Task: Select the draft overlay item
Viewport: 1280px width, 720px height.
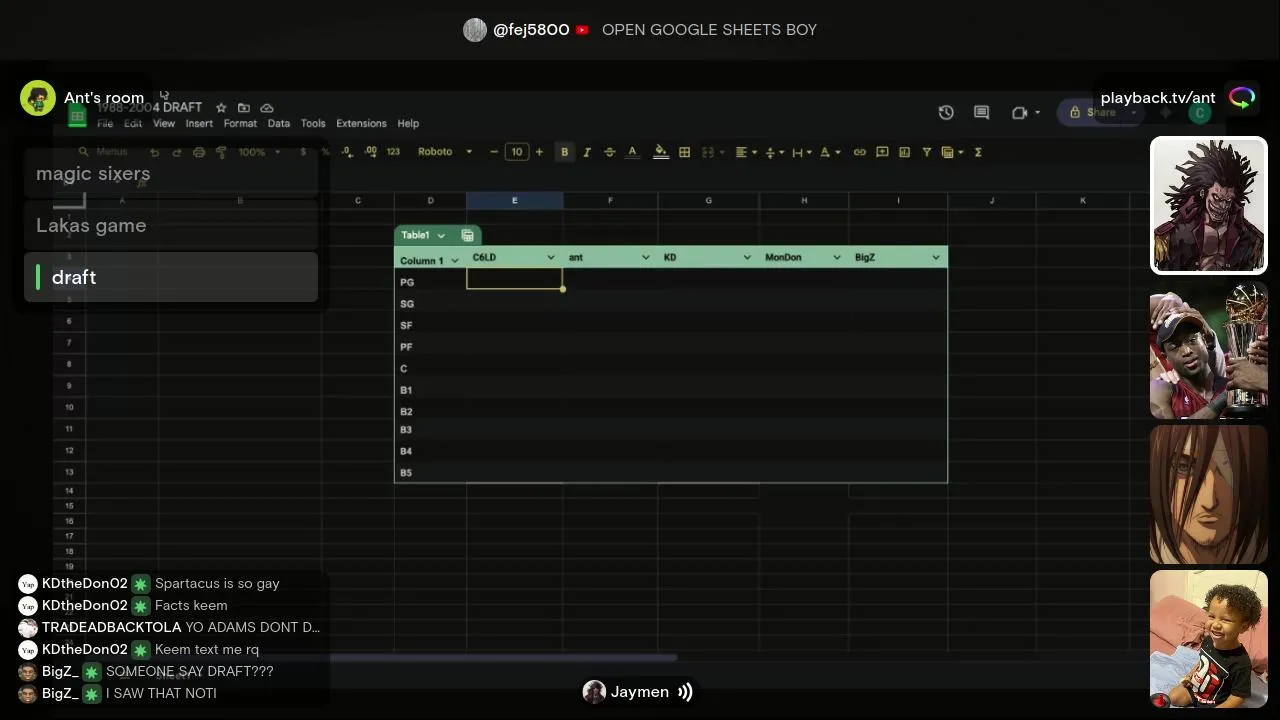Action: pos(171,277)
